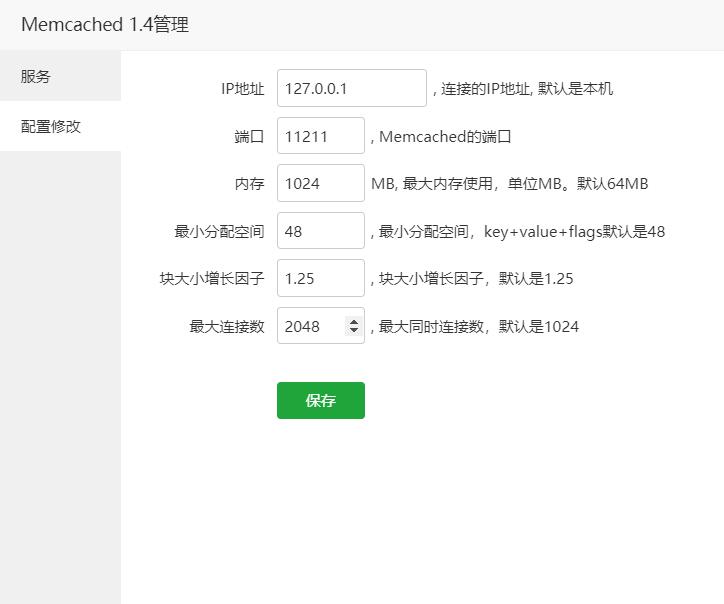Click the hint text Memcached的端口

point(445,137)
